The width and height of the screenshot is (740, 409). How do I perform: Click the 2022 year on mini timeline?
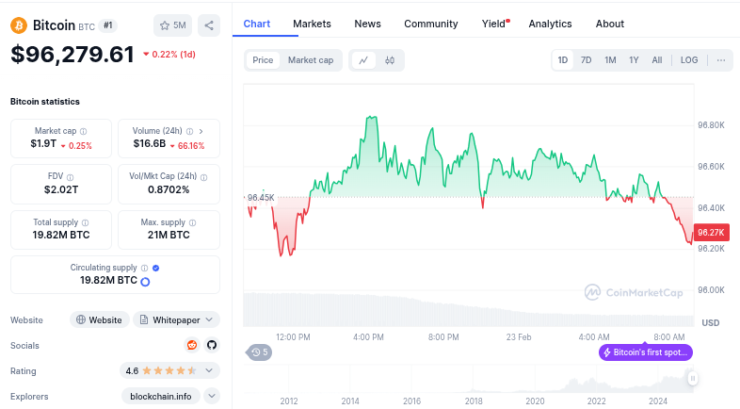pyautogui.click(x=596, y=401)
